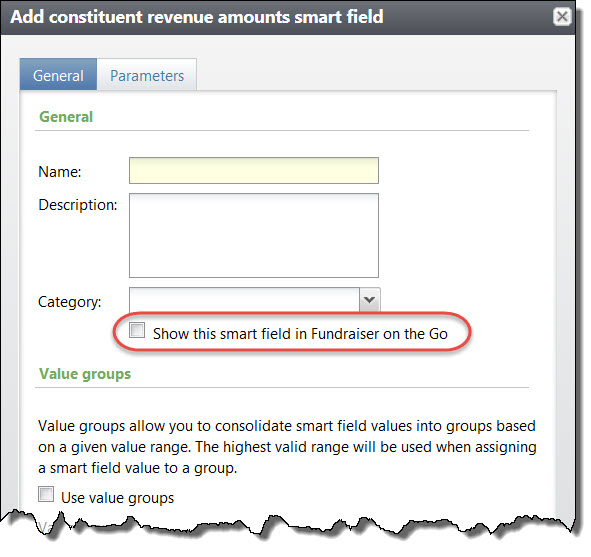This screenshot has height=557, width=591.
Task: Click the Fundraiser on the Go label text
Action: pos(379,334)
